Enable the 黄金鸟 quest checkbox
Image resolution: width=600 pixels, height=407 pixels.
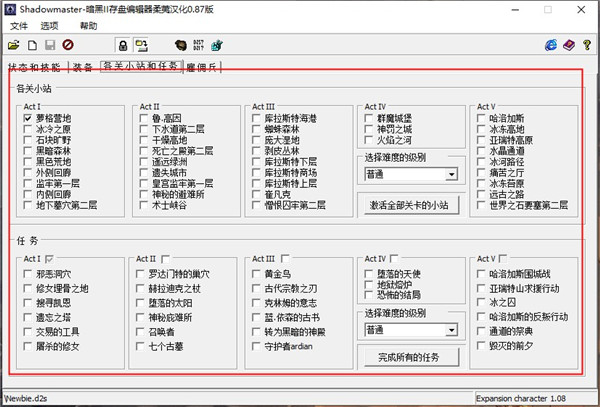256,274
